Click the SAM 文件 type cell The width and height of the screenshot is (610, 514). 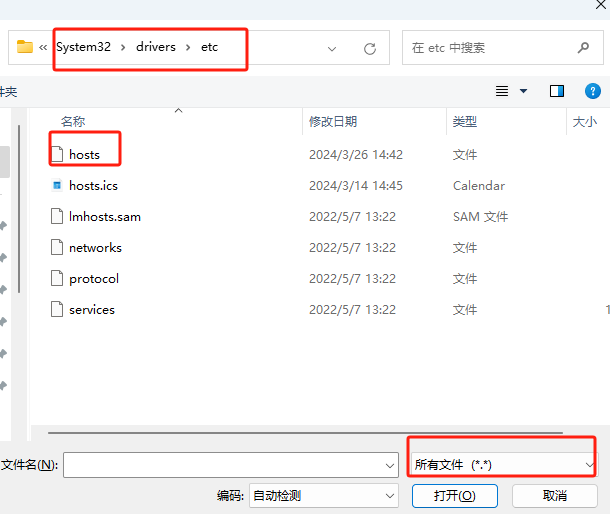pos(480,217)
